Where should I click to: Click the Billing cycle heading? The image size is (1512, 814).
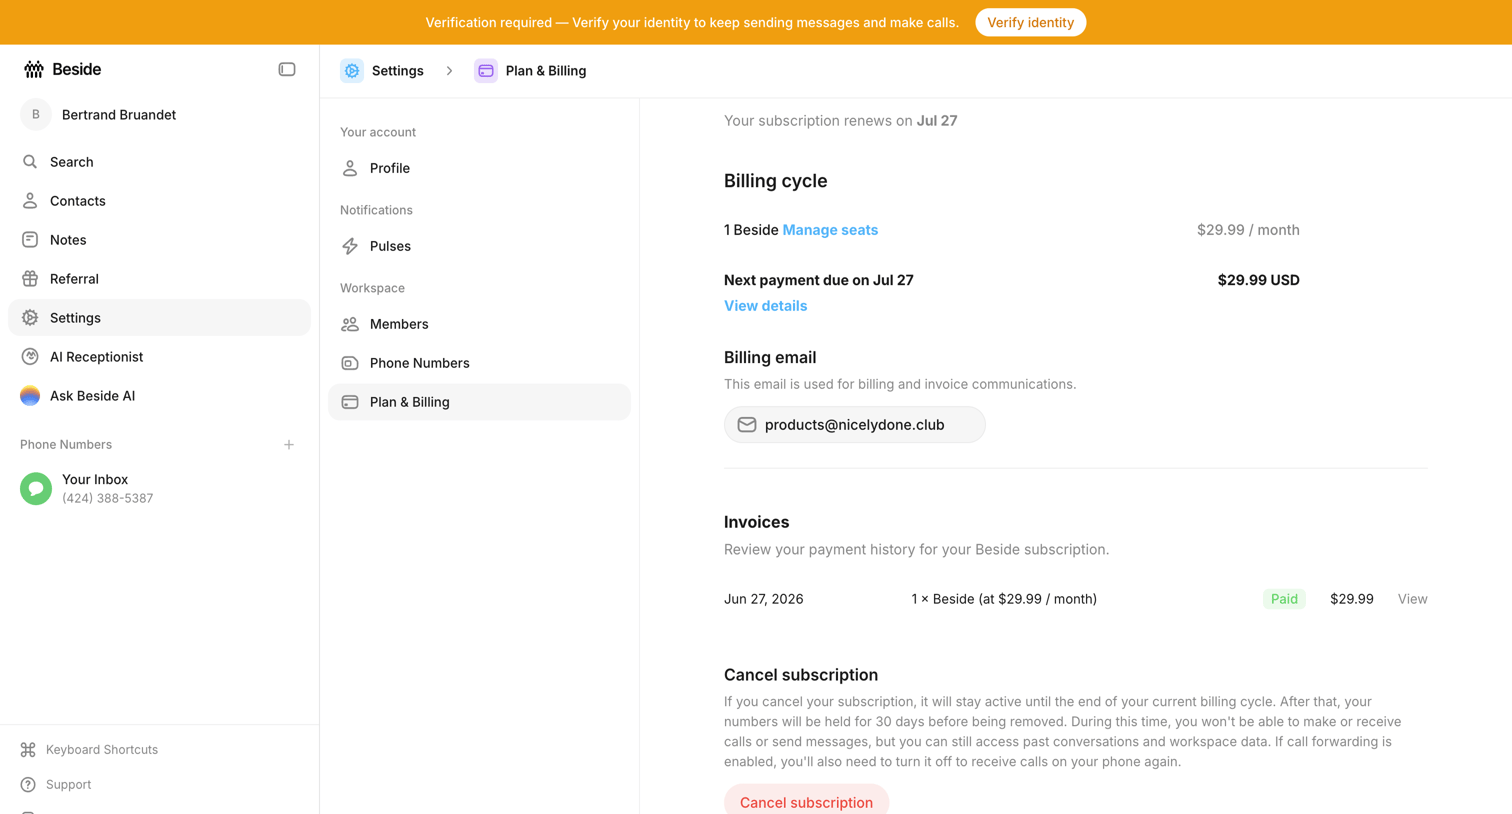(776, 181)
